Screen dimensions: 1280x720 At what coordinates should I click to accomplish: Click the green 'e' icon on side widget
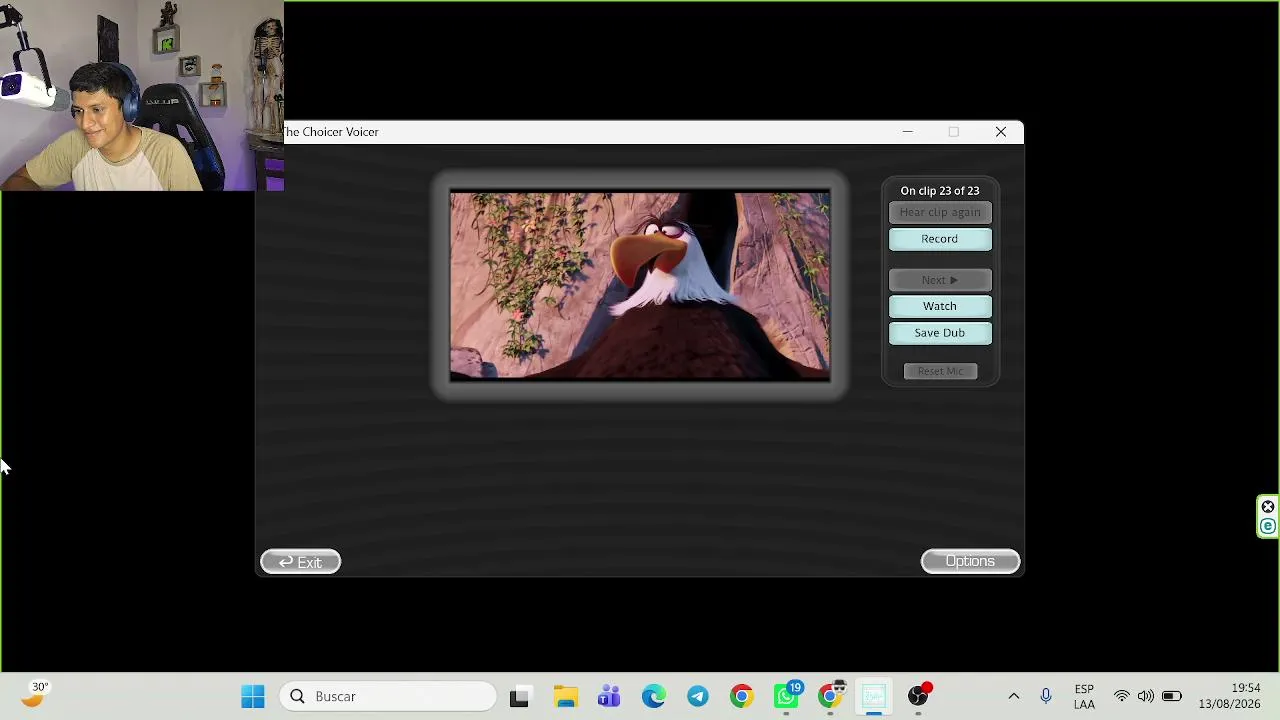tap(1268, 526)
